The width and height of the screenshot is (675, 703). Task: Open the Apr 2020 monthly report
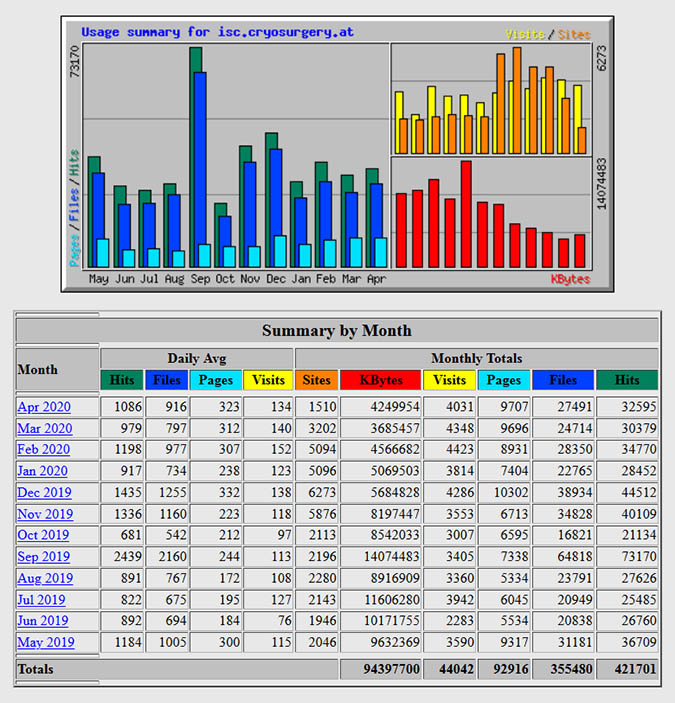coord(43,407)
